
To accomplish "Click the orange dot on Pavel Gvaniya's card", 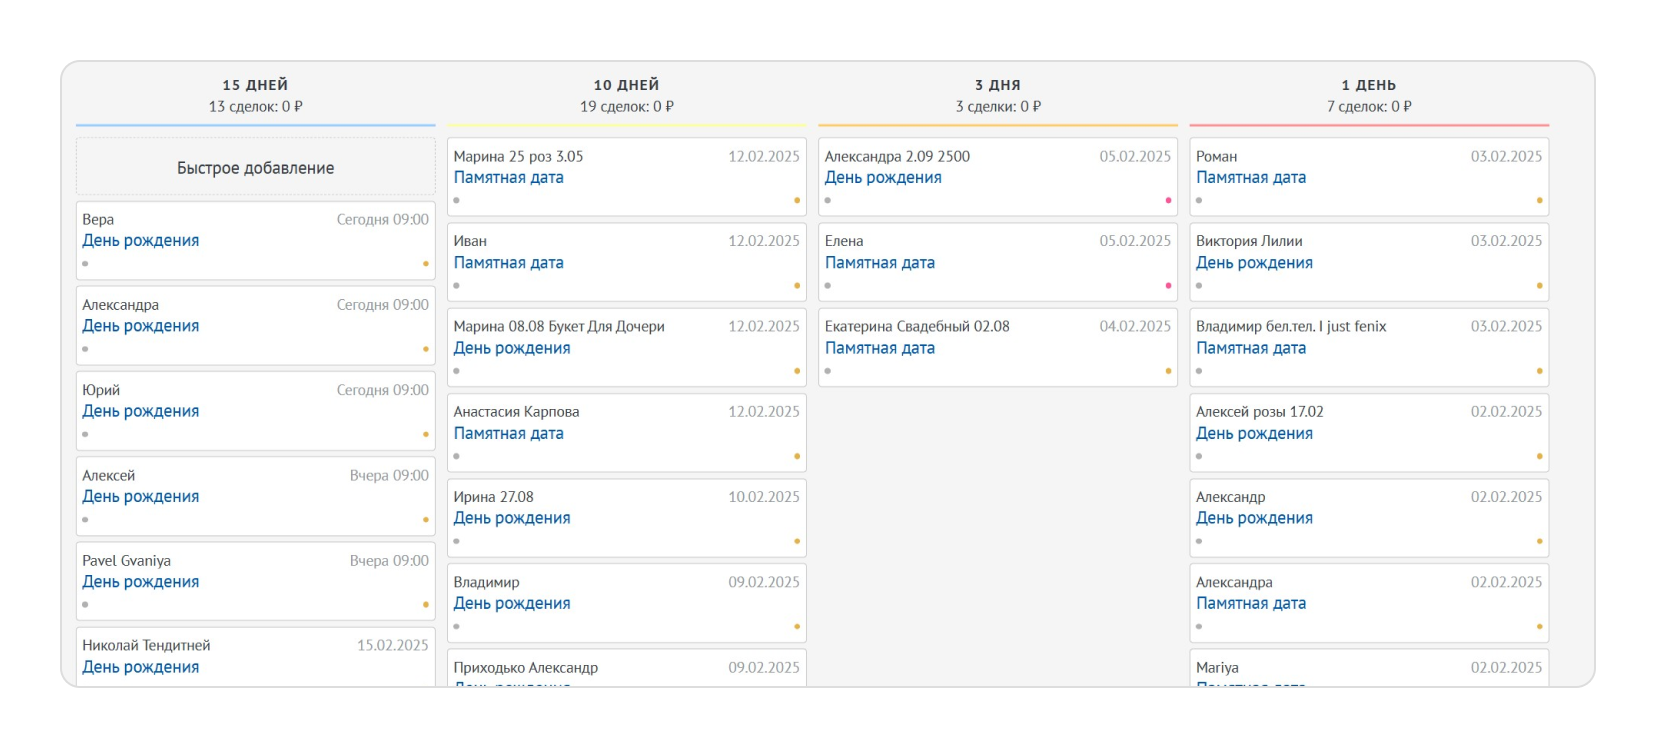I will coord(425,605).
